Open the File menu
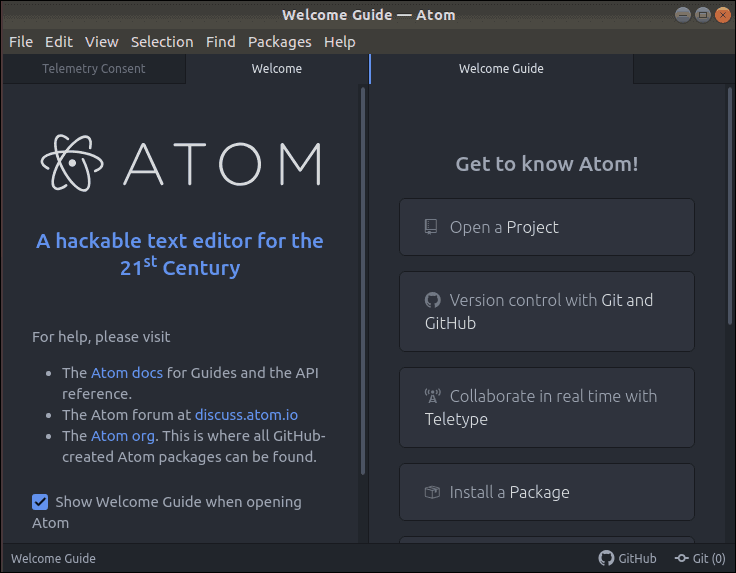This screenshot has height=573, width=736. [21, 42]
